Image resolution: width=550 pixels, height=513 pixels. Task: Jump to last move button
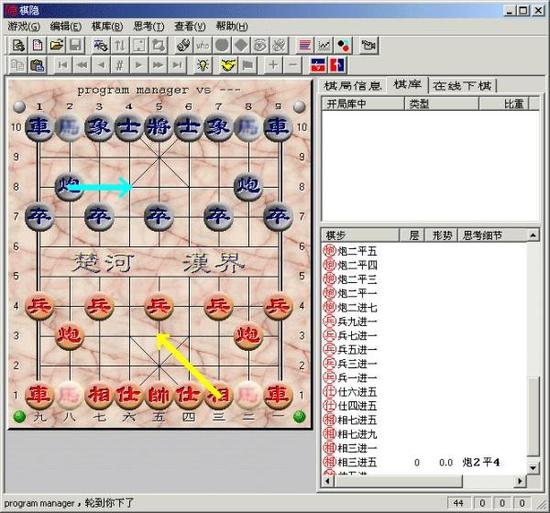[x=177, y=65]
